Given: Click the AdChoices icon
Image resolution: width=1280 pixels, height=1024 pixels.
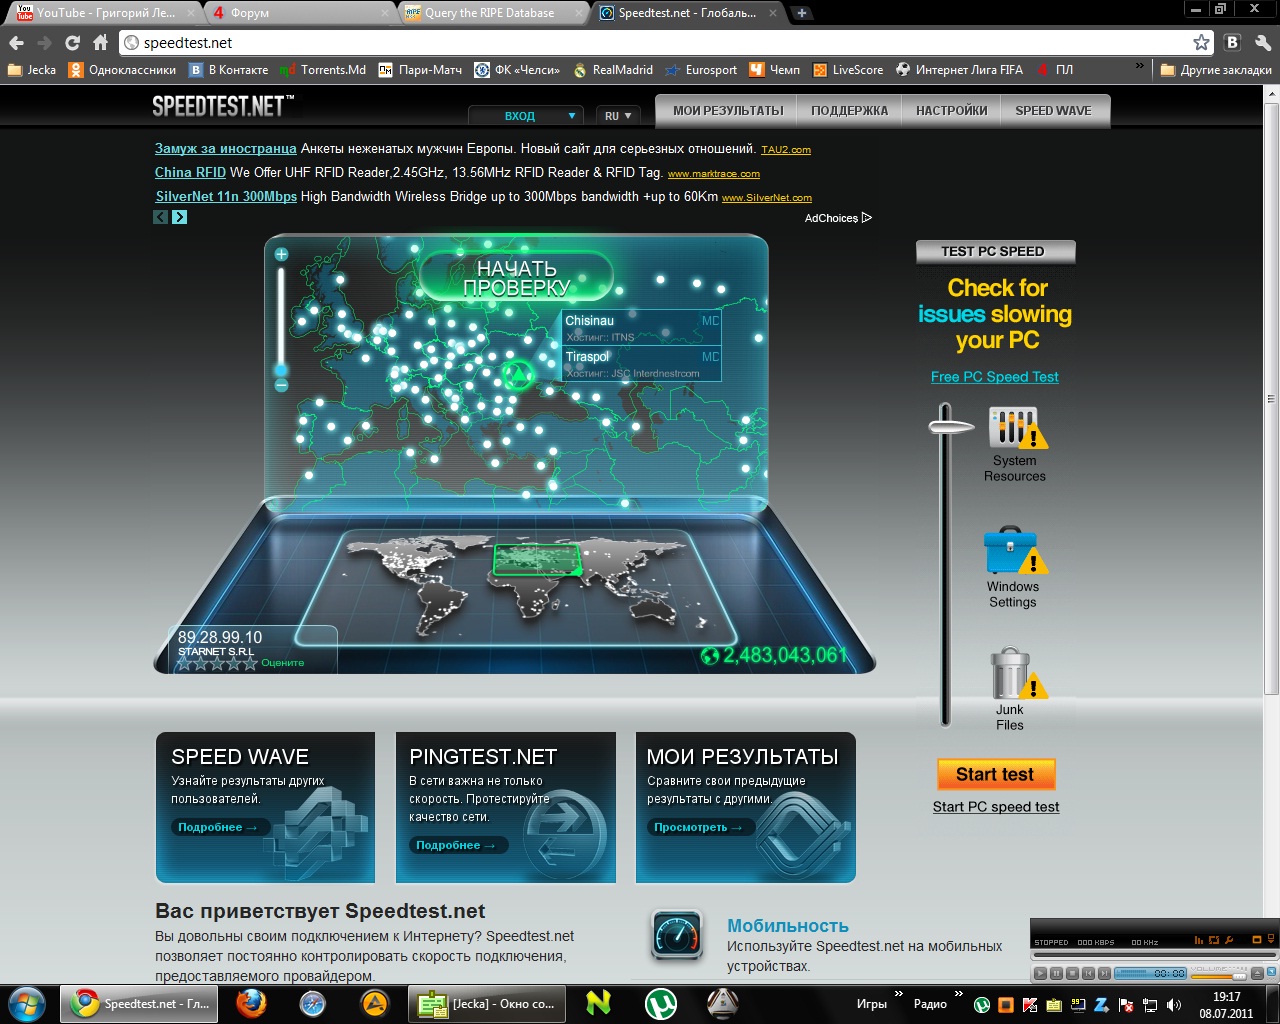Looking at the screenshot, I should [866, 218].
